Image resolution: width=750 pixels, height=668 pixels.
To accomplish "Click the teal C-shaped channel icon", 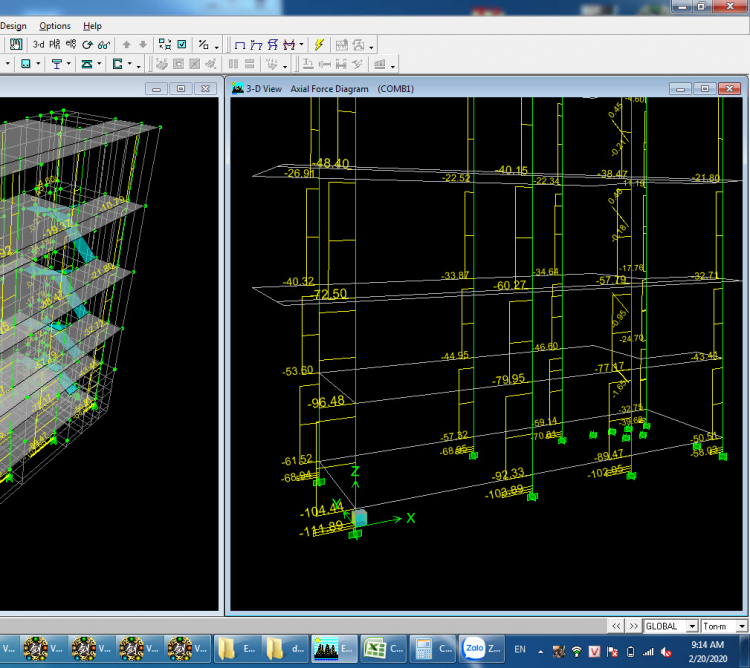I will tap(117, 64).
